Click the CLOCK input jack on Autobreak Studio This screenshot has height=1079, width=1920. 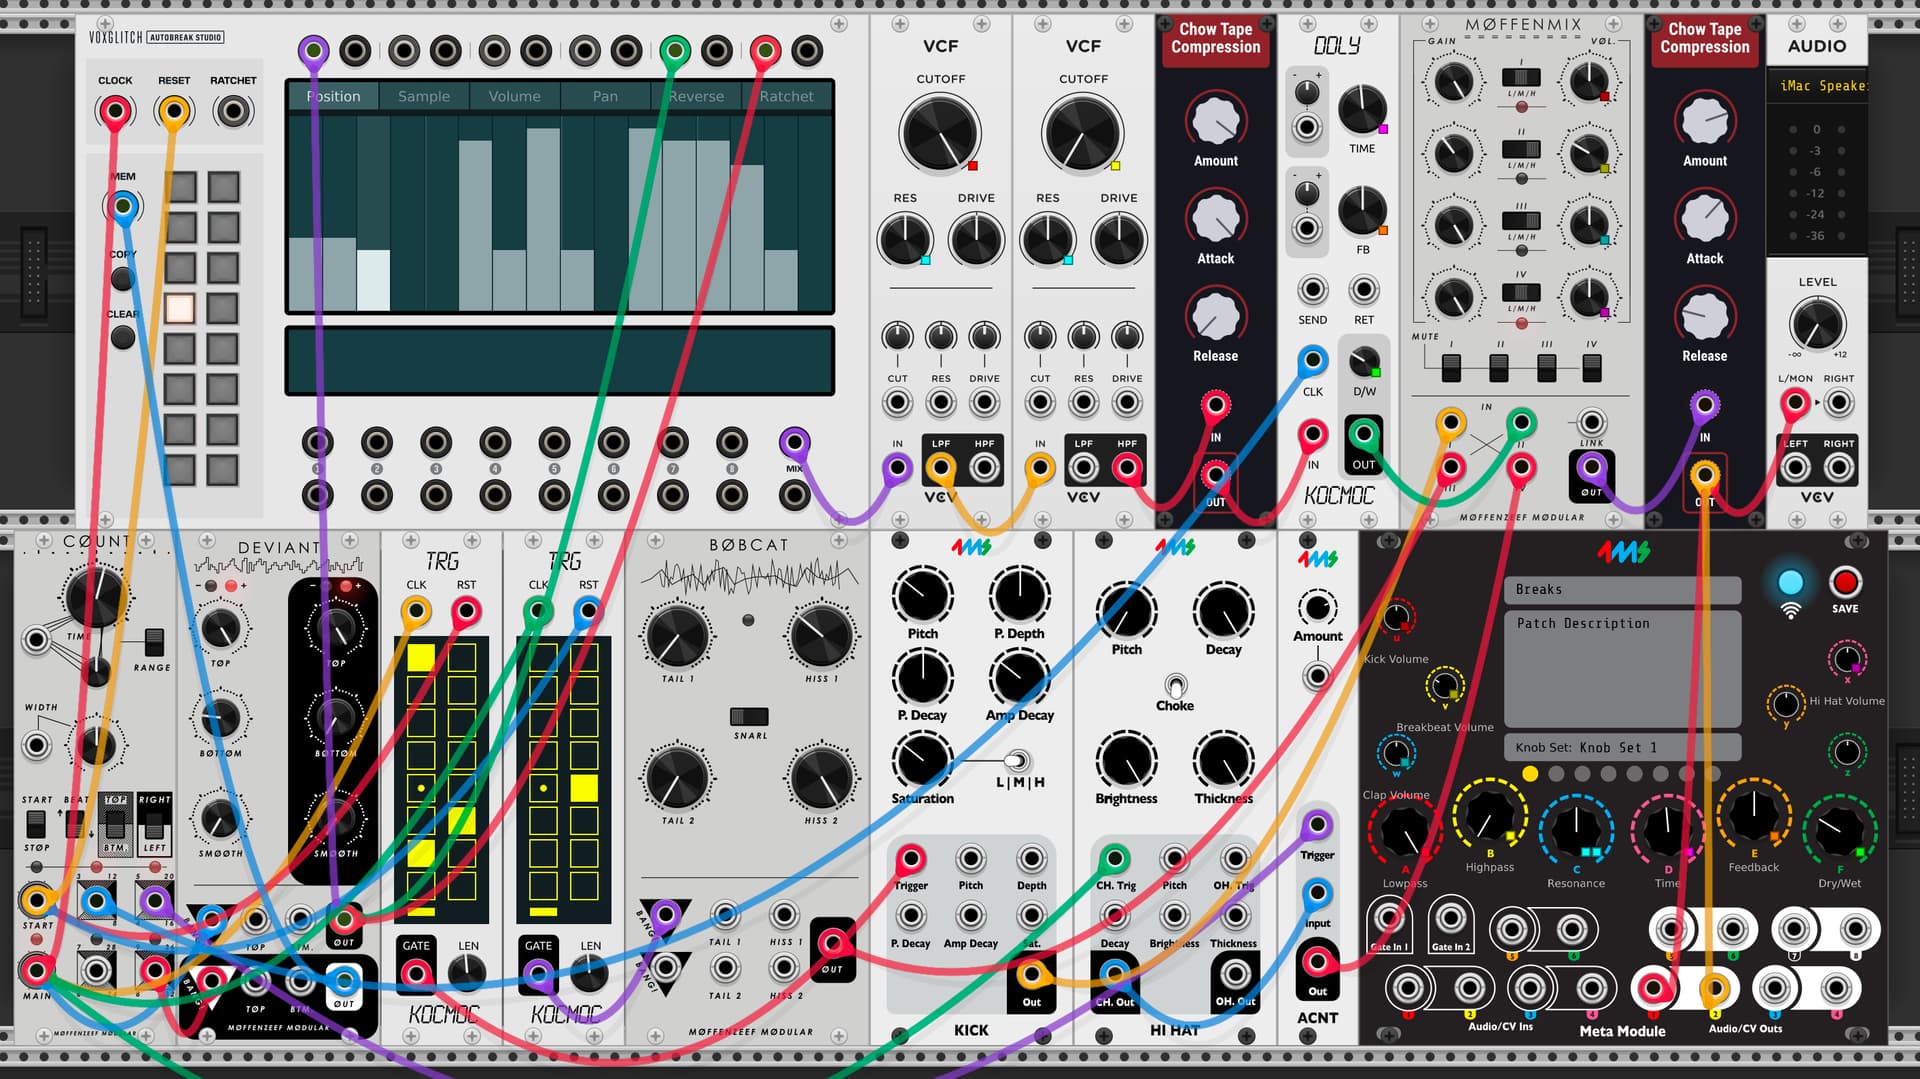click(115, 111)
